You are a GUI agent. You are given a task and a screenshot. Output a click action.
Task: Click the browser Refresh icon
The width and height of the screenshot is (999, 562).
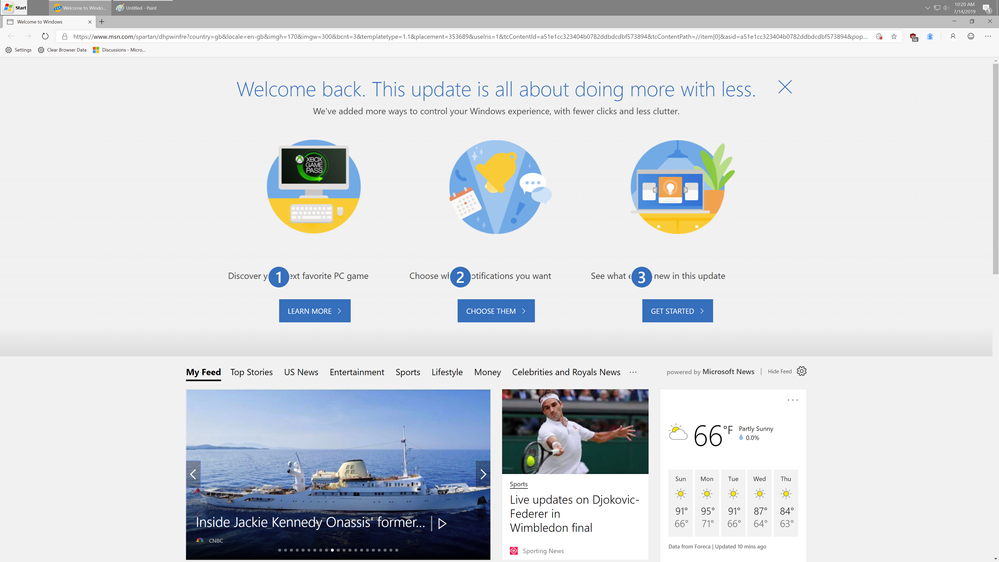[45, 36]
